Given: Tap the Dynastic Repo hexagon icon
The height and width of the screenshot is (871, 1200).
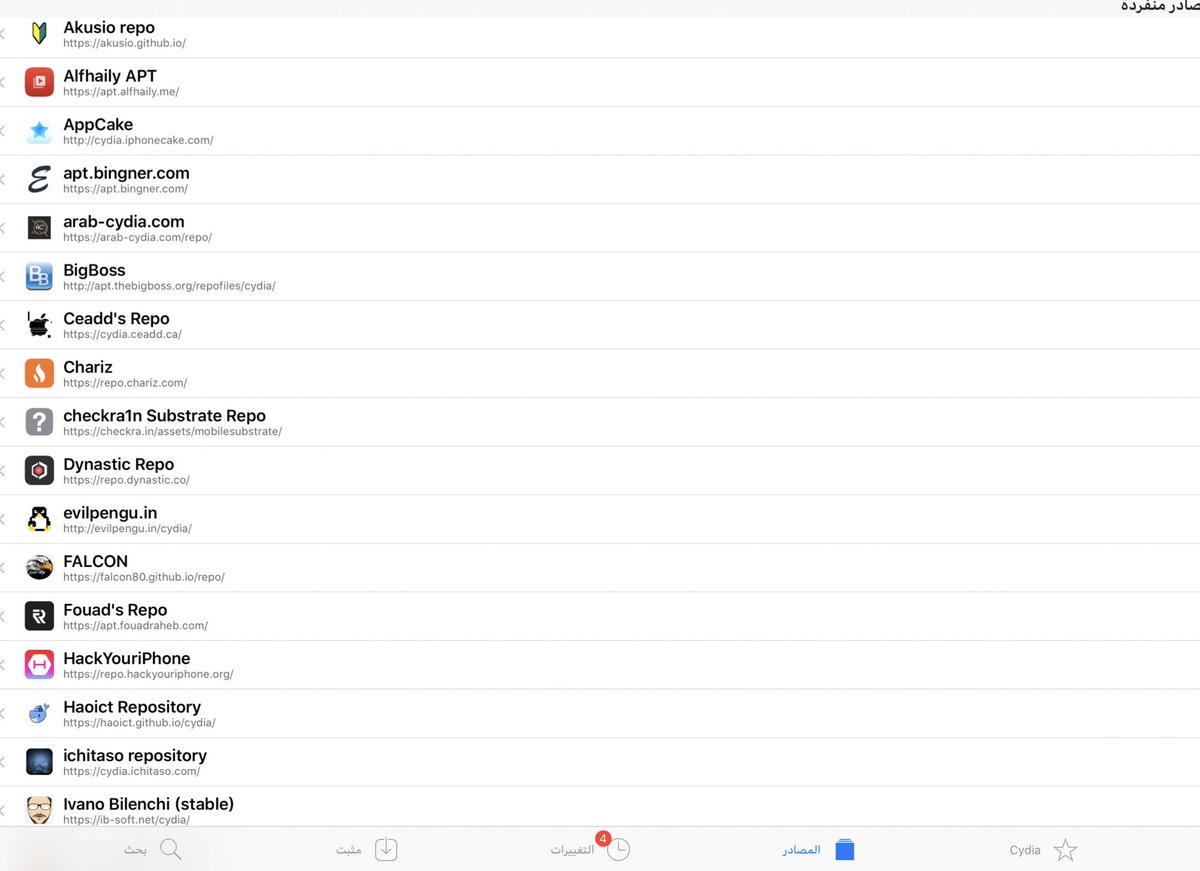Looking at the screenshot, I should [39, 470].
